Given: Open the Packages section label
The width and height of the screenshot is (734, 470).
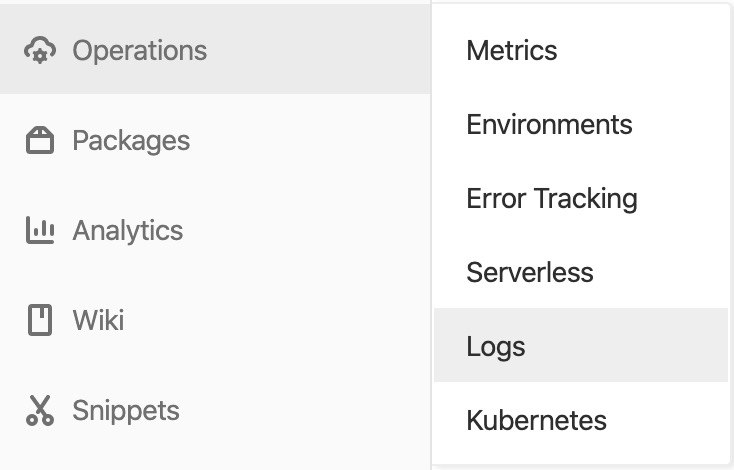Looking at the screenshot, I should point(131,141).
